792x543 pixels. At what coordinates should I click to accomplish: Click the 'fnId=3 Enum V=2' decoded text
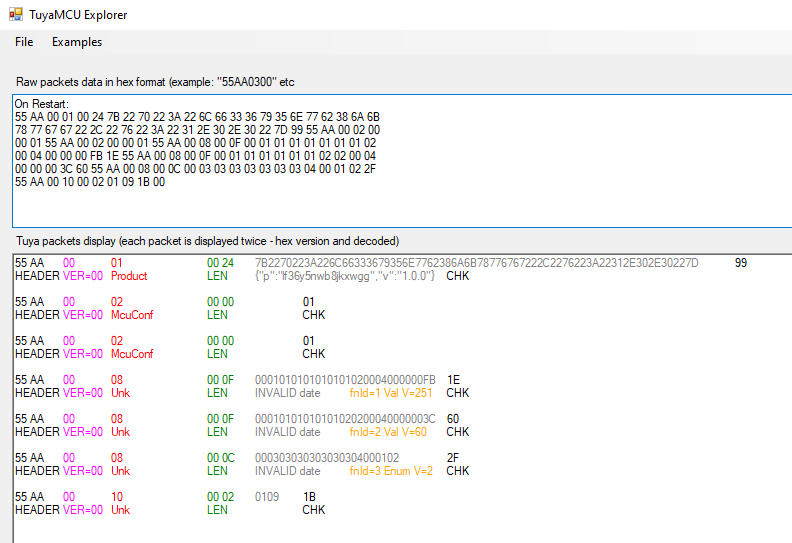click(x=391, y=471)
